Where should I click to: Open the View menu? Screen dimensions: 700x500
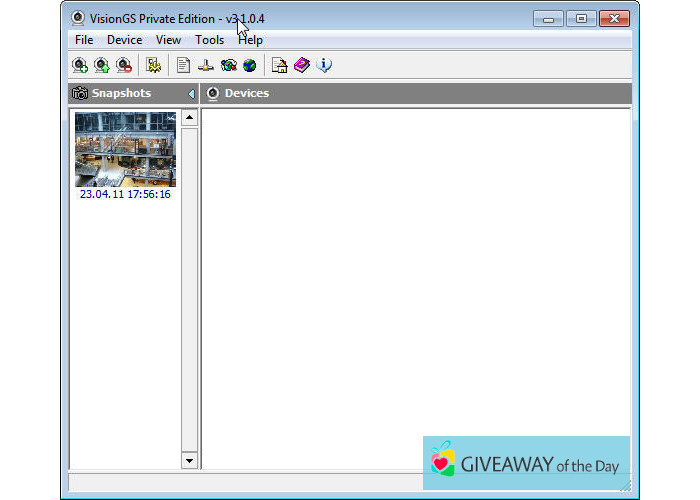169,40
